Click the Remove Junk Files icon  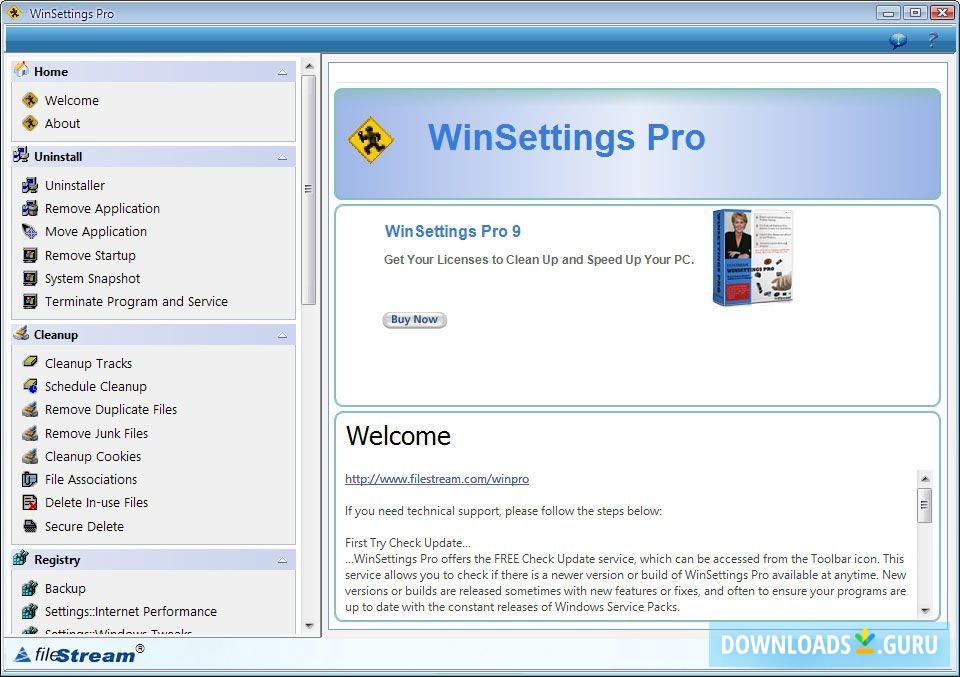pos(30,433)
